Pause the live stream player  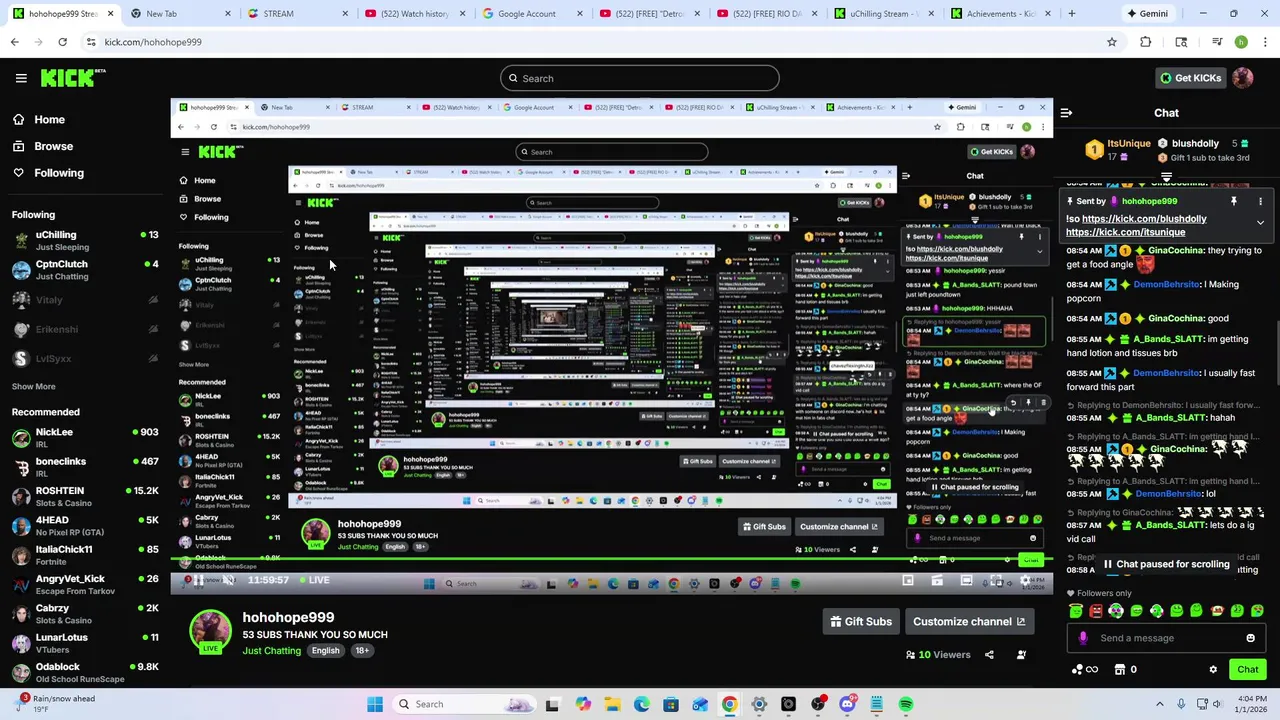click(198, 580)
